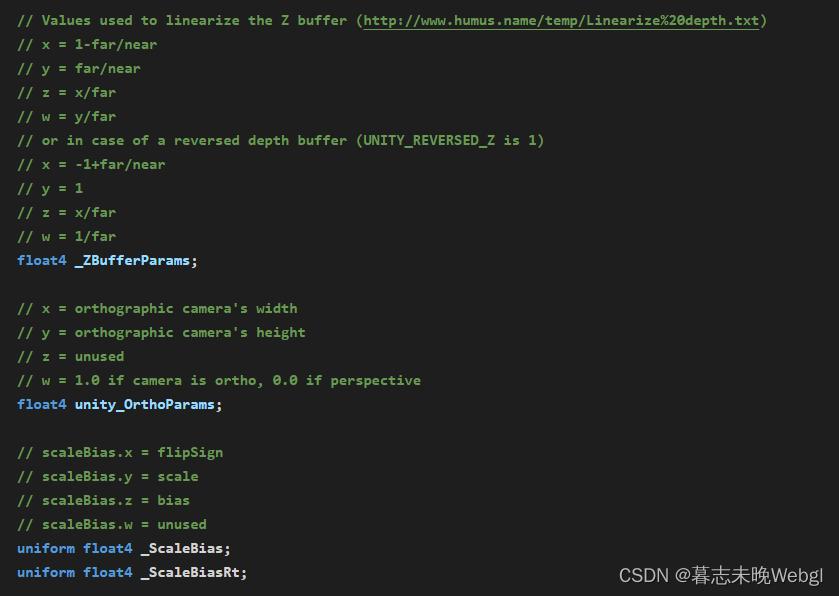This screenshot has width=839, height=596.
Task: Click the UNITY_REVERSED_Z text in comment
Action: (x=429, y=141)
